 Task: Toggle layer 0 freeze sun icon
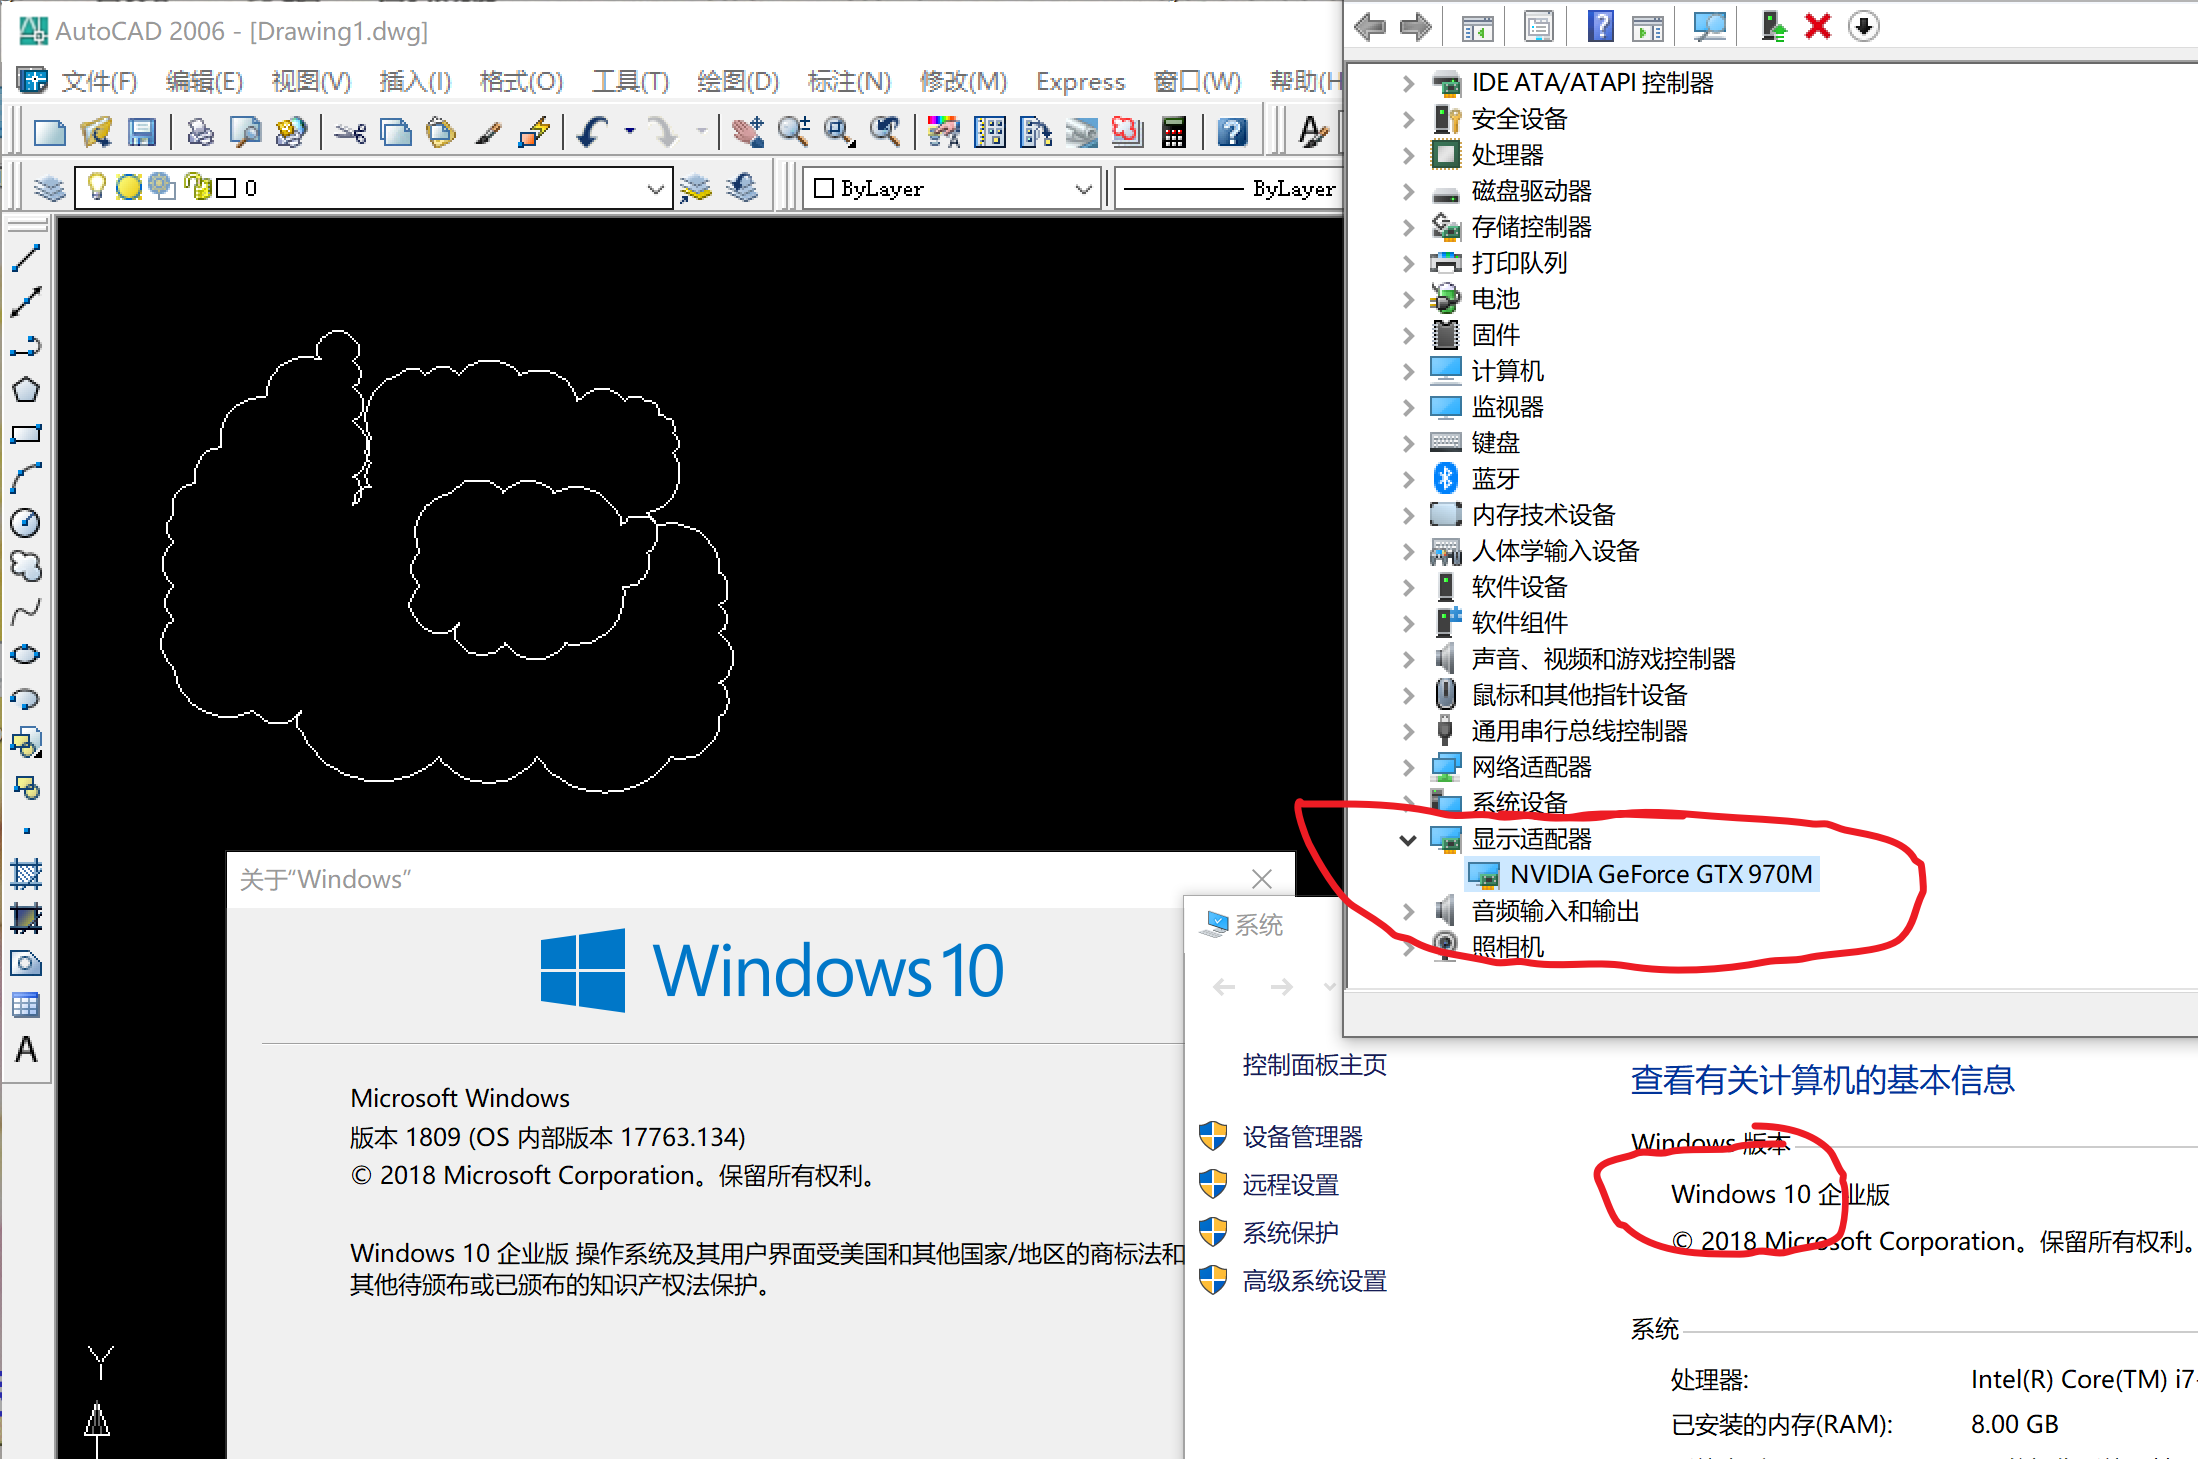click(x=129, y=187)
